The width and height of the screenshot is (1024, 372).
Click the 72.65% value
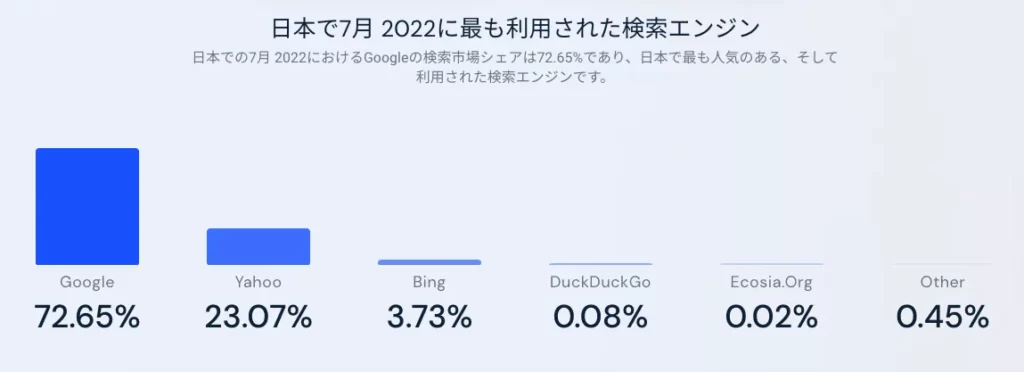click(87, 317)
